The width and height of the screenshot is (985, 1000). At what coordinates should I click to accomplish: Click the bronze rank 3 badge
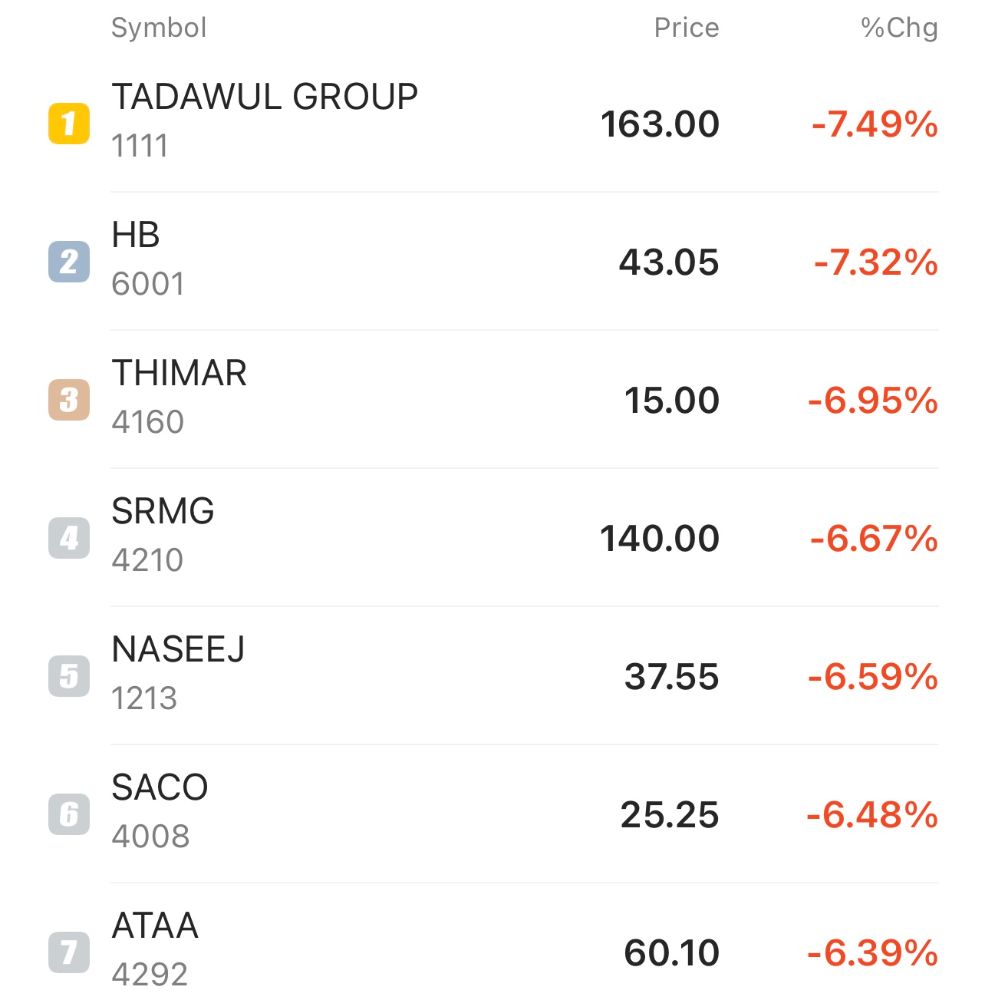pos(69,401)
